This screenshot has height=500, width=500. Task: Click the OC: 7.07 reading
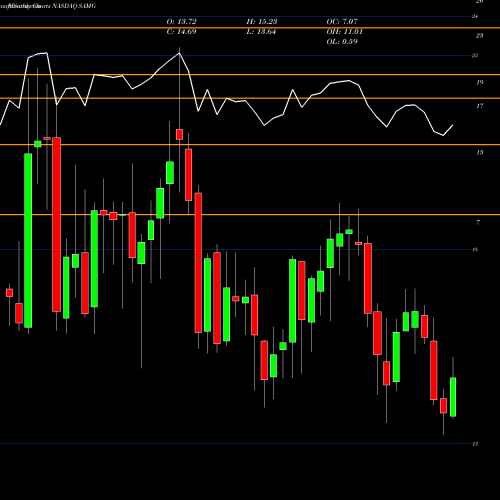point(342,22)
